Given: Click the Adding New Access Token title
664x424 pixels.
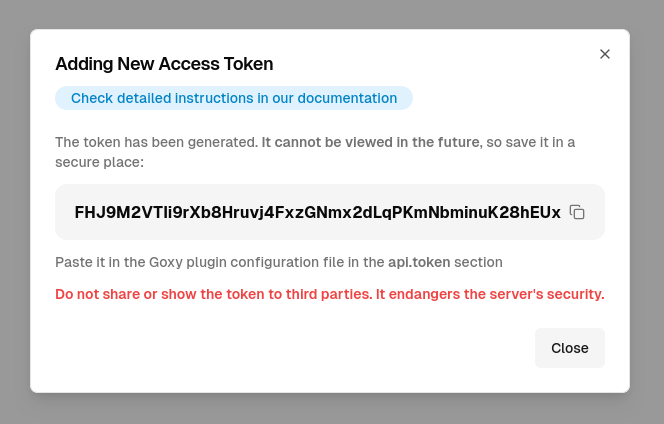Looking at the screenshot, I should 164,64.
